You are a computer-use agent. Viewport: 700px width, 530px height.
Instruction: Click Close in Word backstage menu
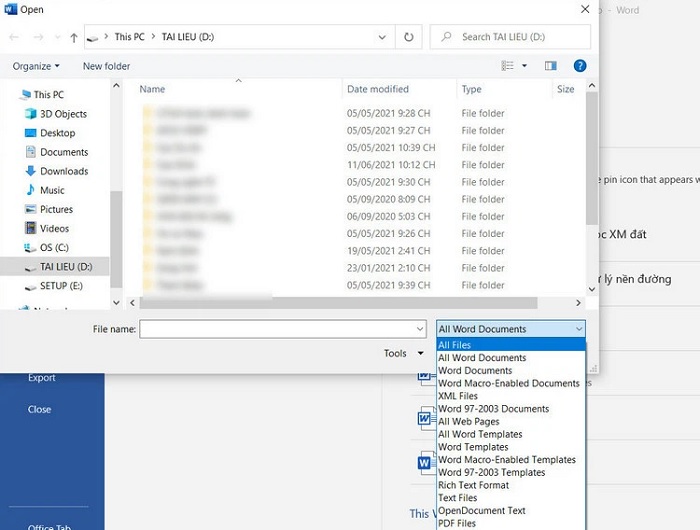(x=39, y=409)
